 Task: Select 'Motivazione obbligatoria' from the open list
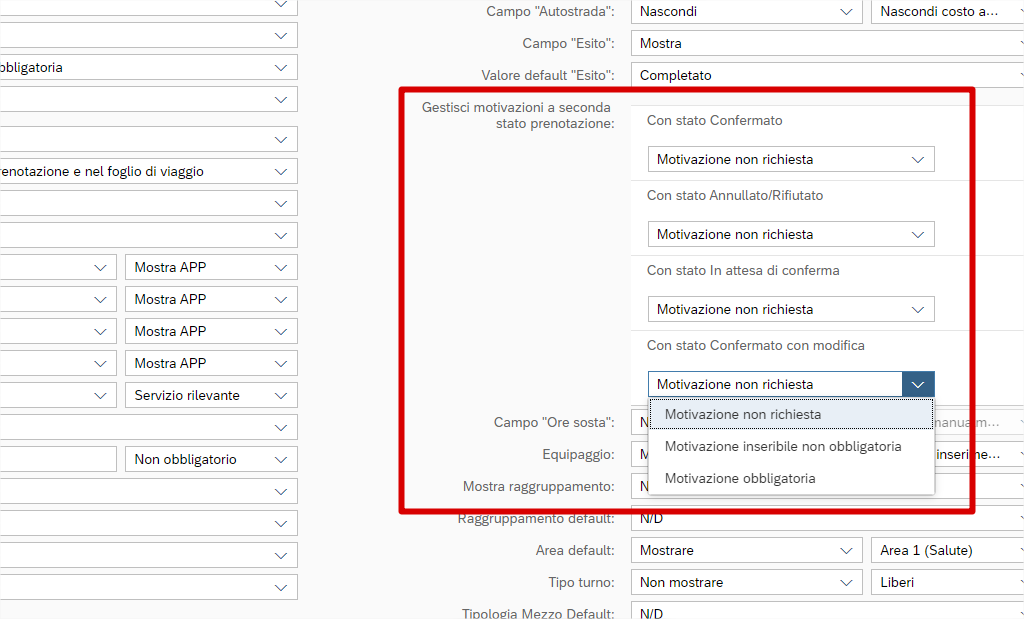coord(739,479)
